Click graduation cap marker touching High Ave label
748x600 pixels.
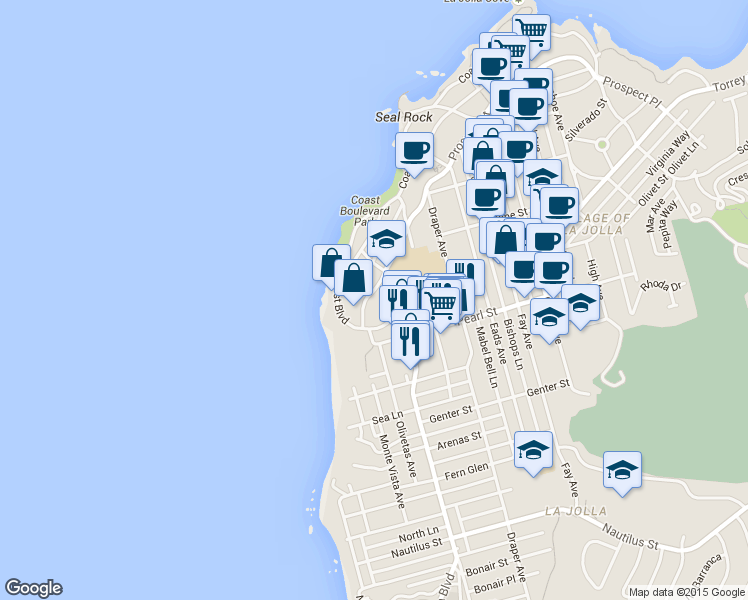[x=583, y=301]
